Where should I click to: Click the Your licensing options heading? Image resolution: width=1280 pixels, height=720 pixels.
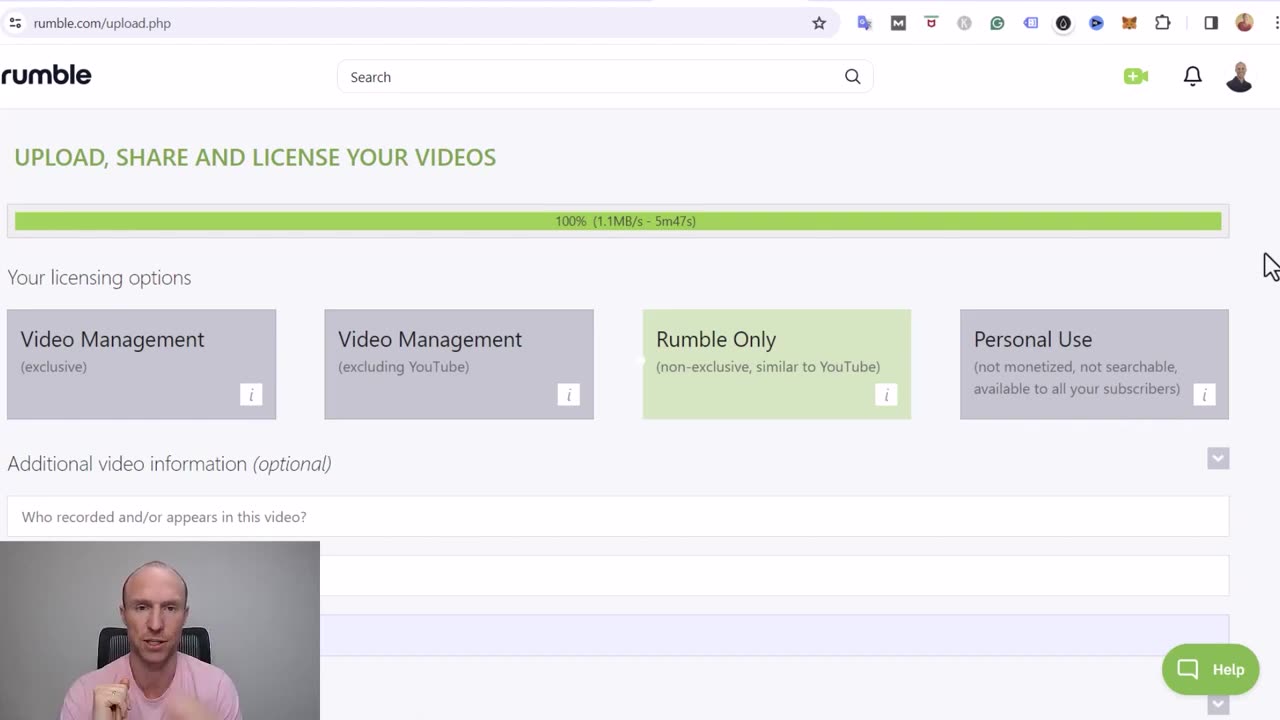click(99, 278)
